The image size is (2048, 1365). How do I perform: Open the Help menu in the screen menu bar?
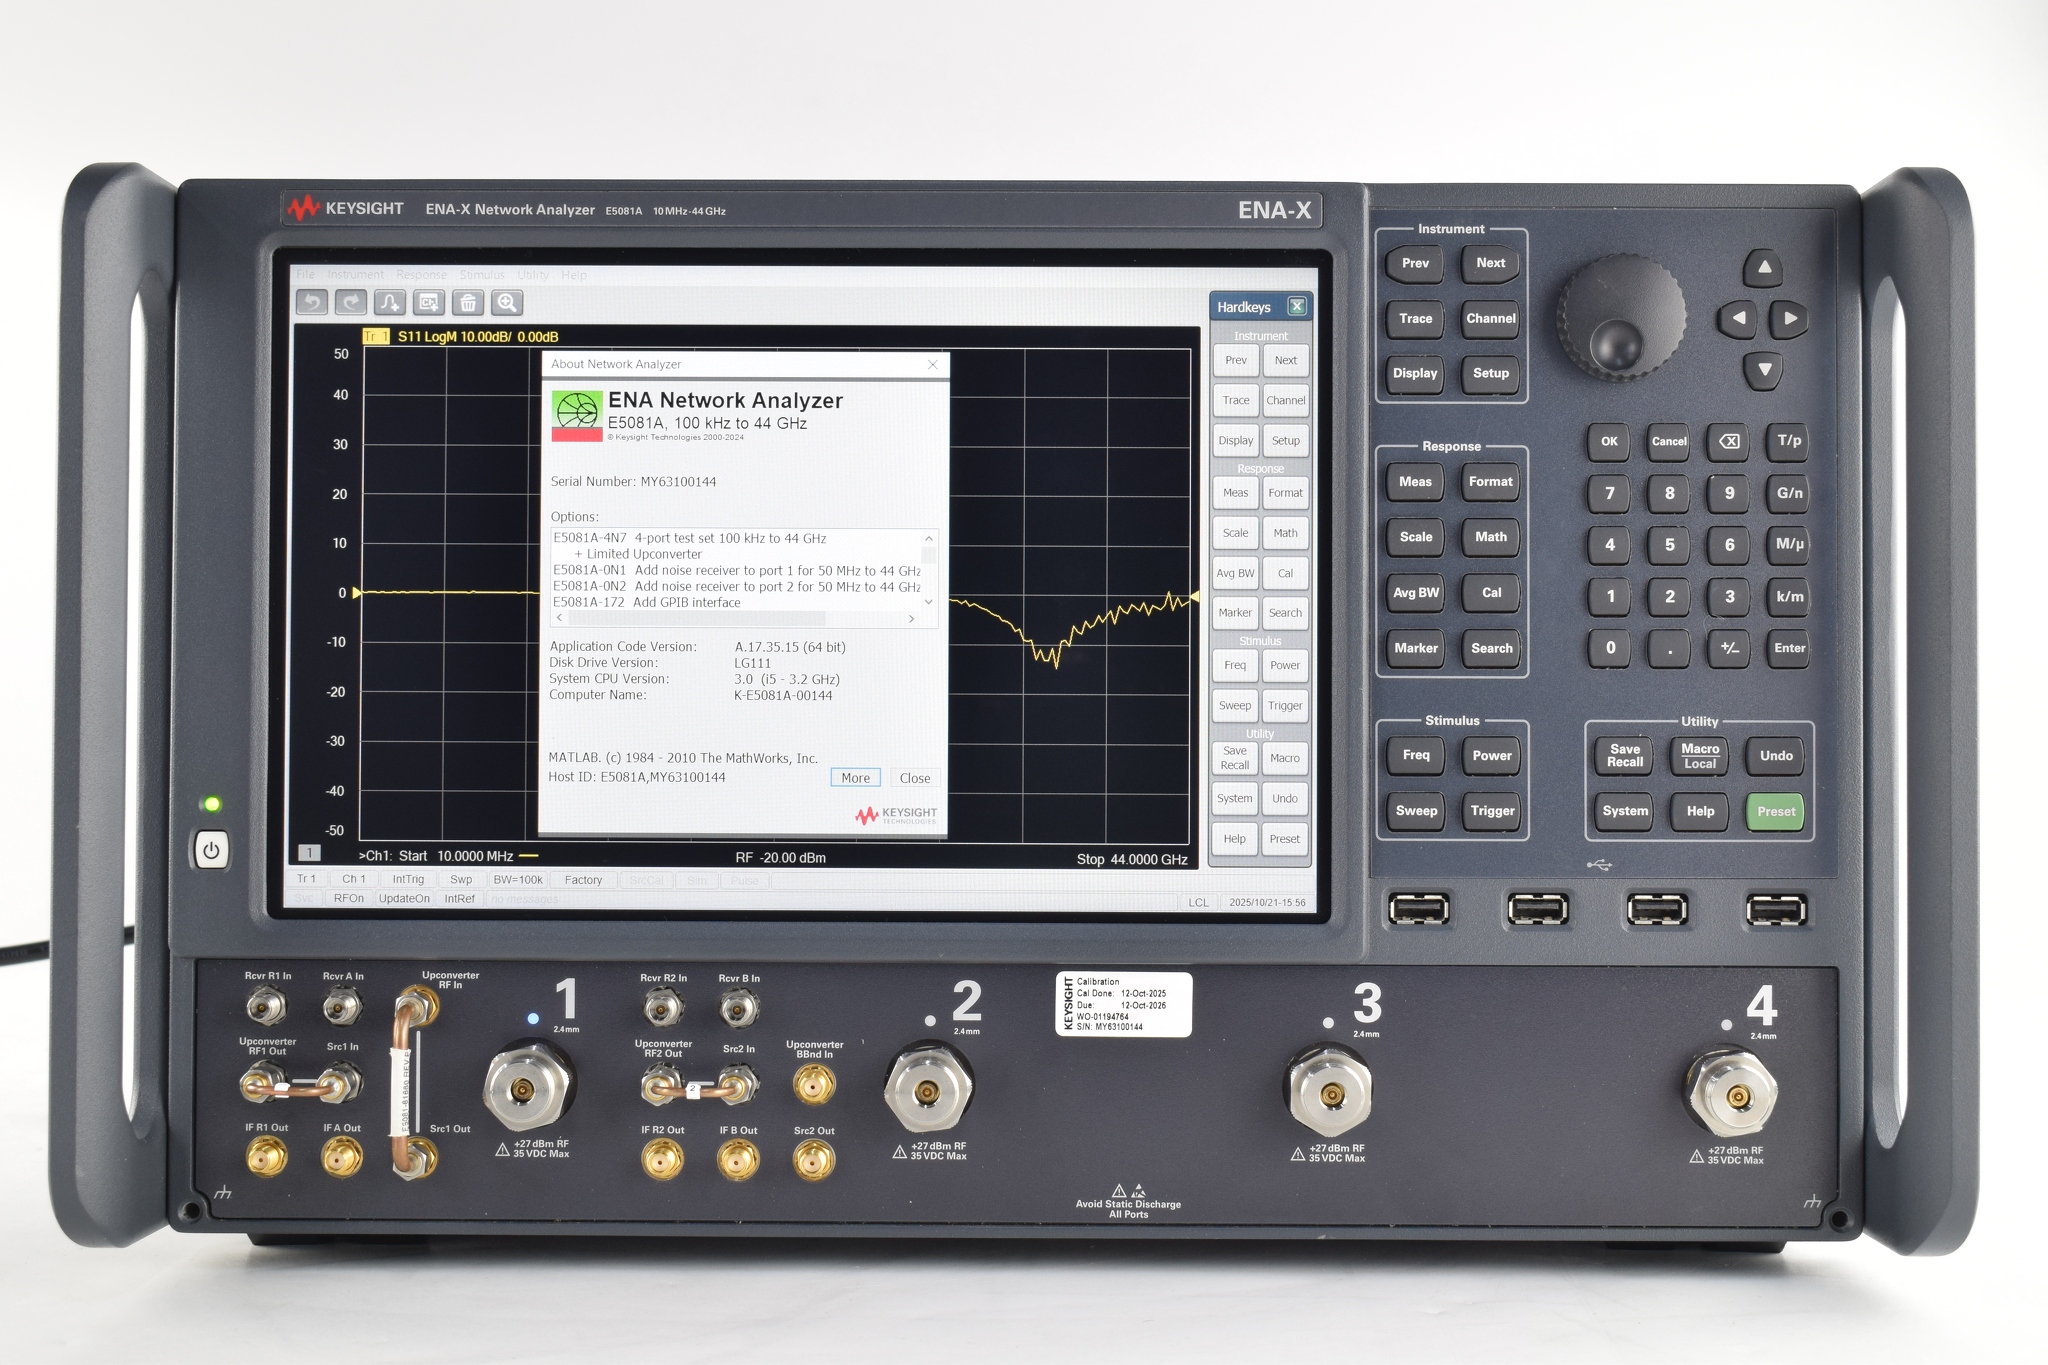(574, 275)
